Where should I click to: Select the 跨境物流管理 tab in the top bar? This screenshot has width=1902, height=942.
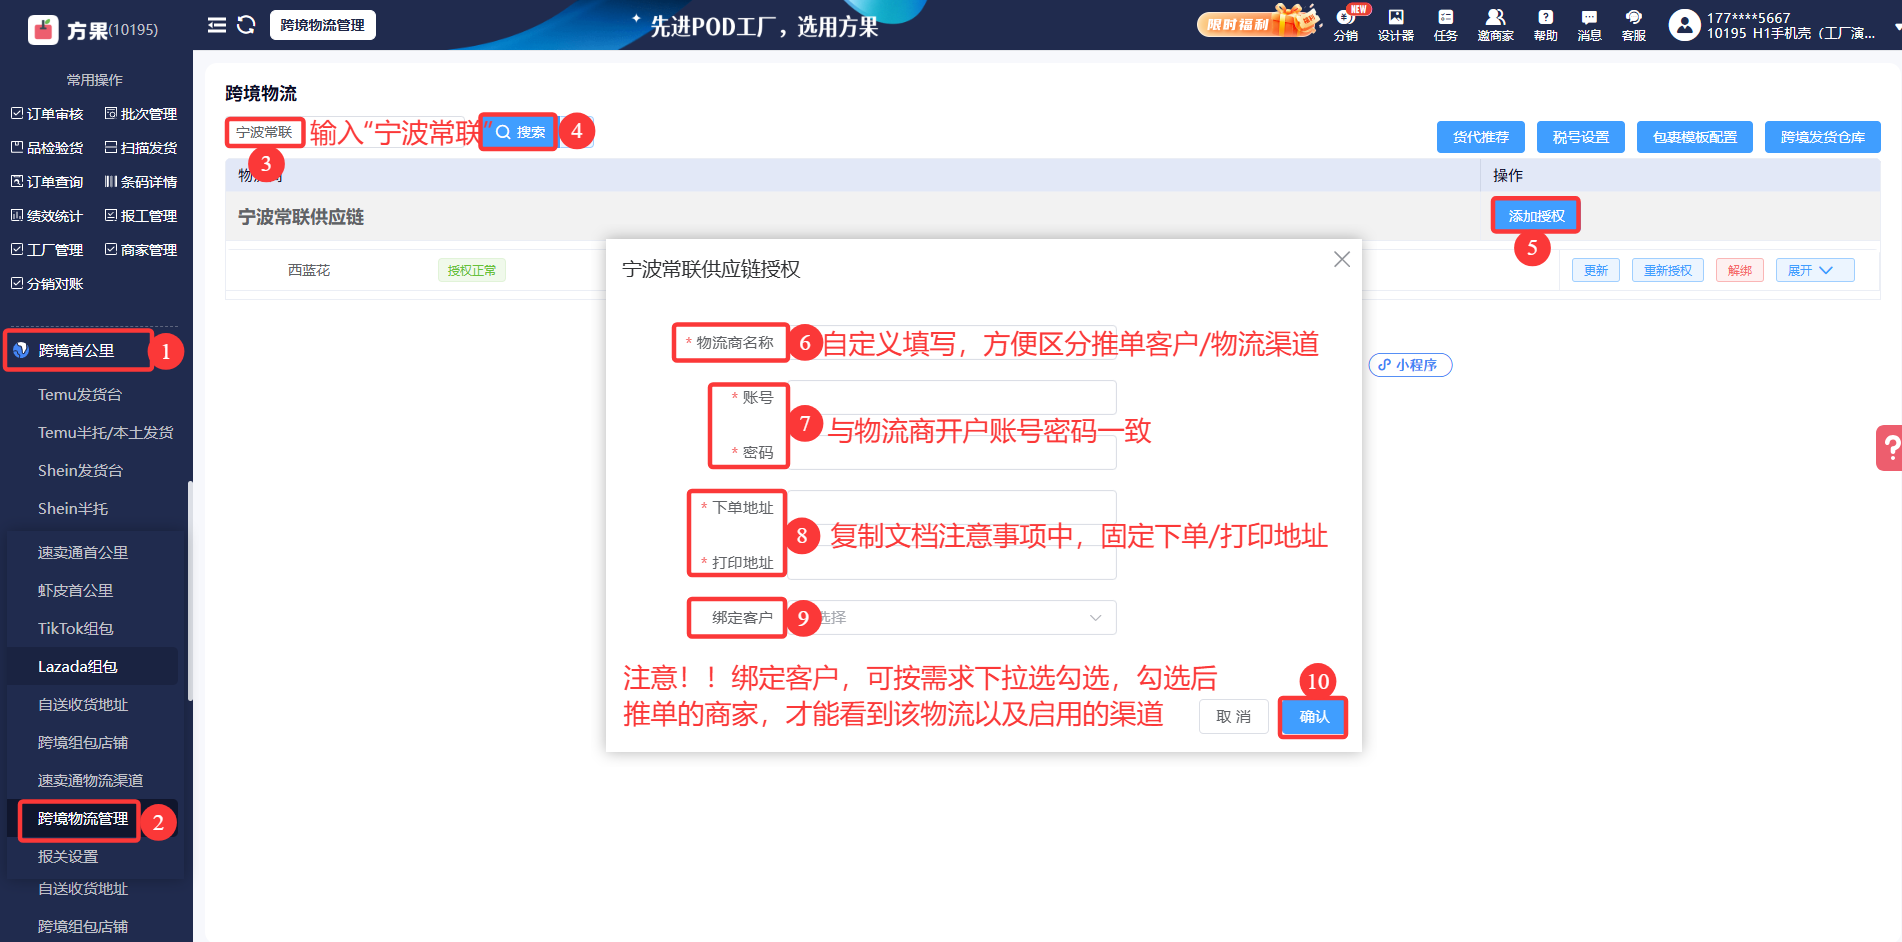322,25
